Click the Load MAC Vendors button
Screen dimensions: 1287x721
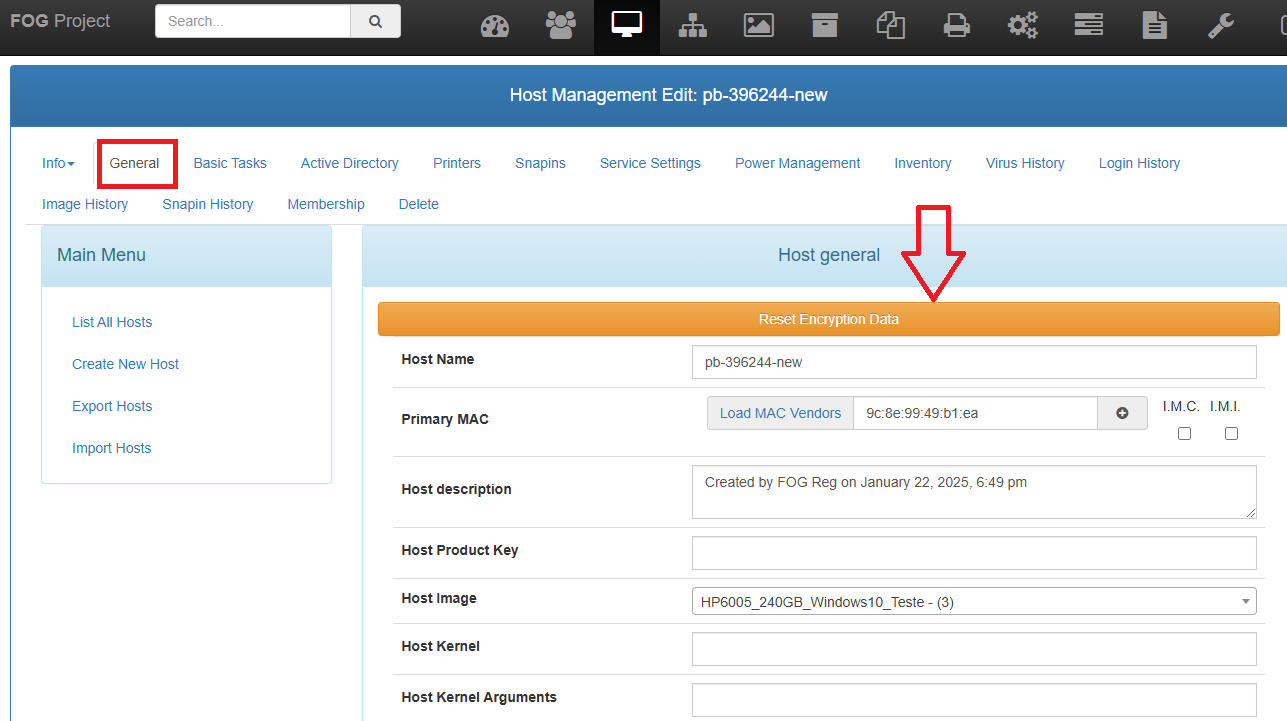coord(780,413)
